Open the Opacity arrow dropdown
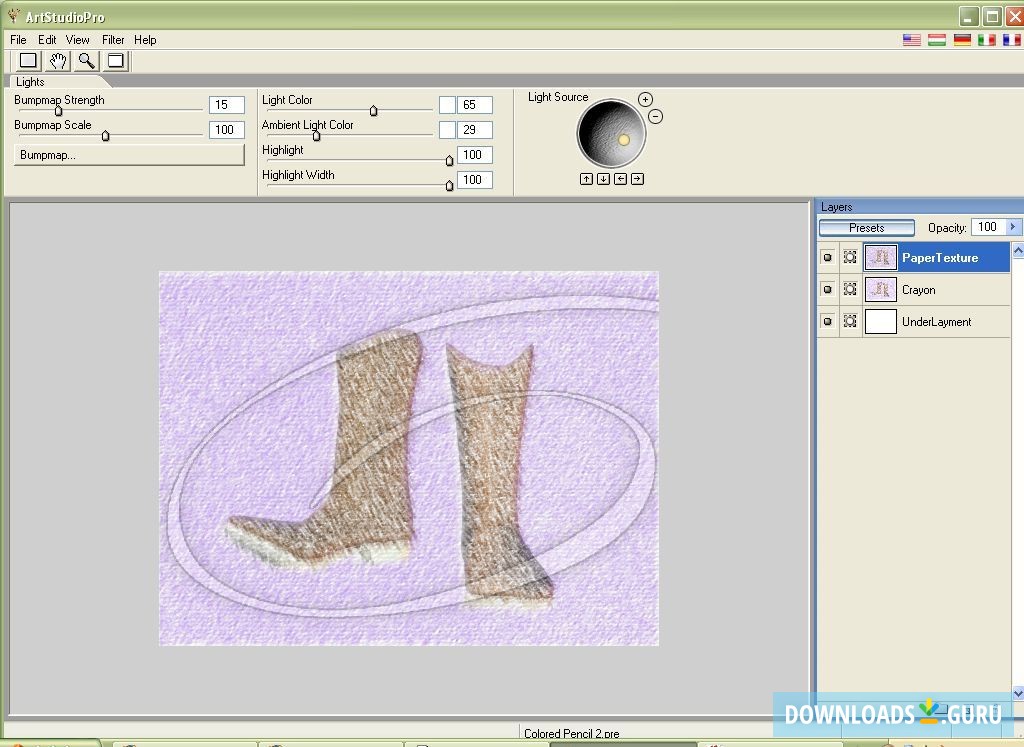Viewport: 1024px width, 747px height. pyautogui.click(x=1012, y=227)
